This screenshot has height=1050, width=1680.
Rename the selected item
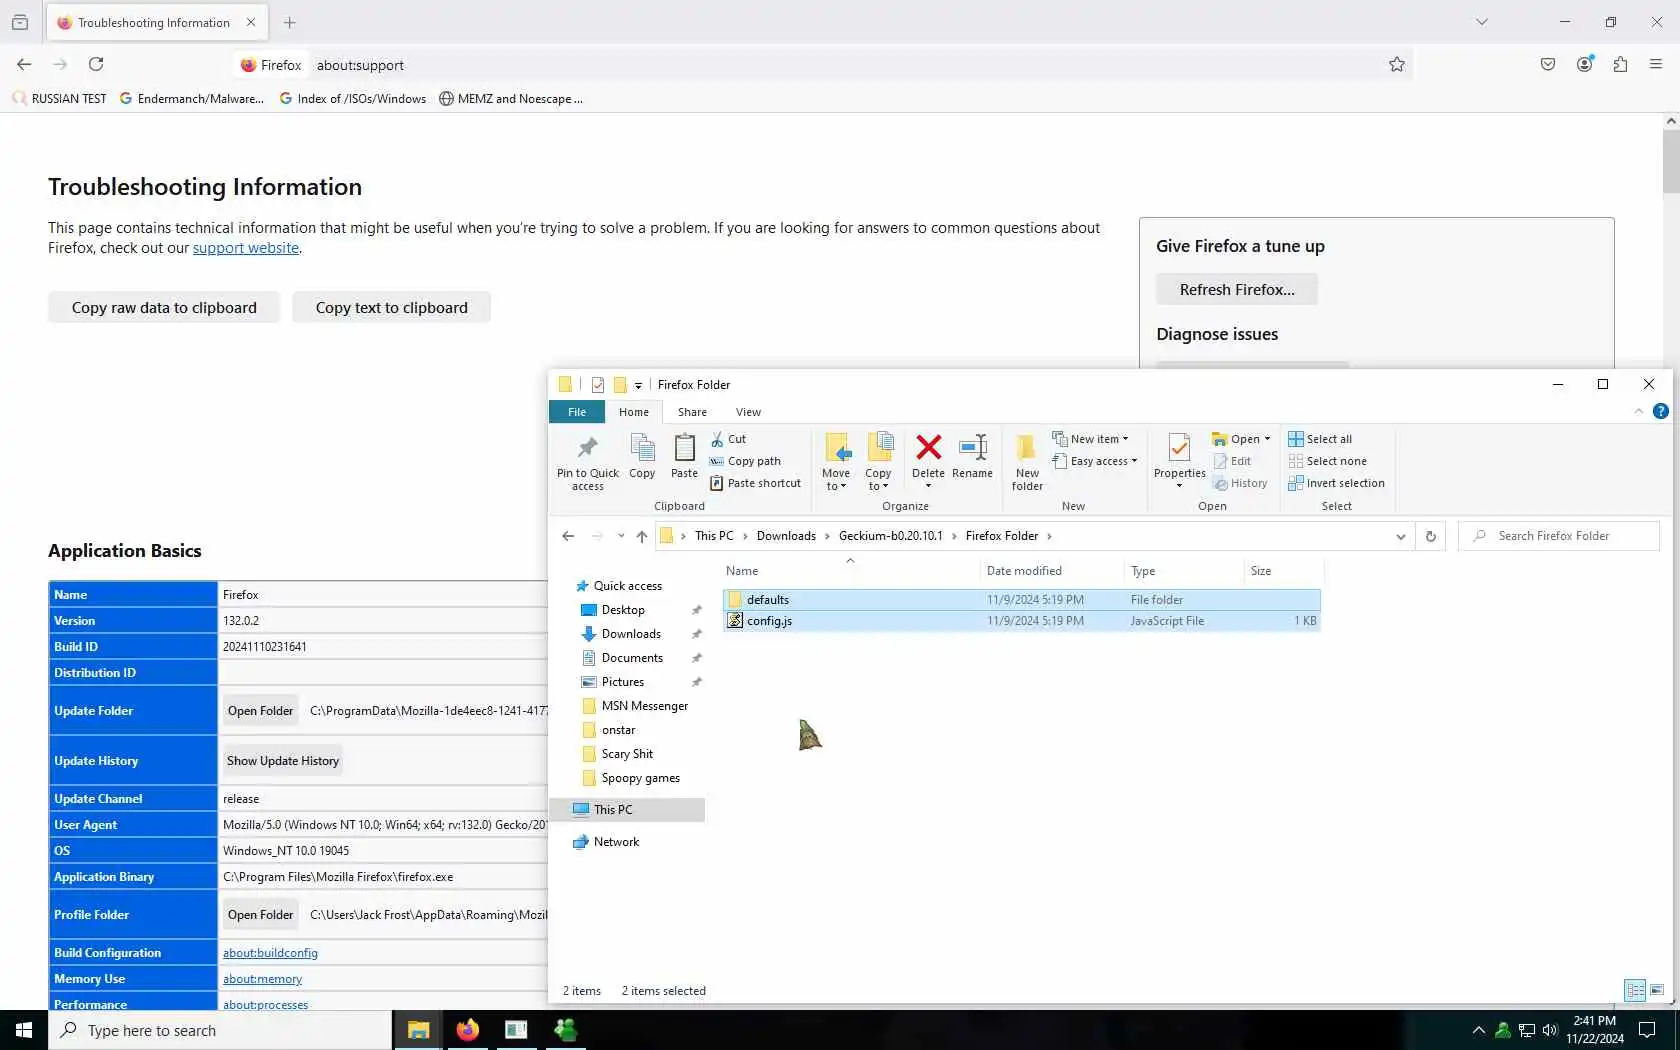click(x=972, y=456)
